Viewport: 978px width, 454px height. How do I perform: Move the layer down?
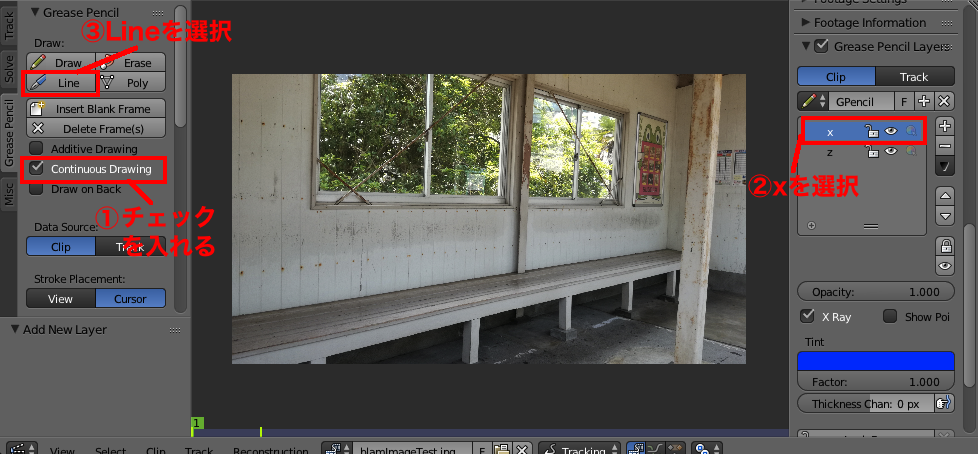(x=946, y=216)
